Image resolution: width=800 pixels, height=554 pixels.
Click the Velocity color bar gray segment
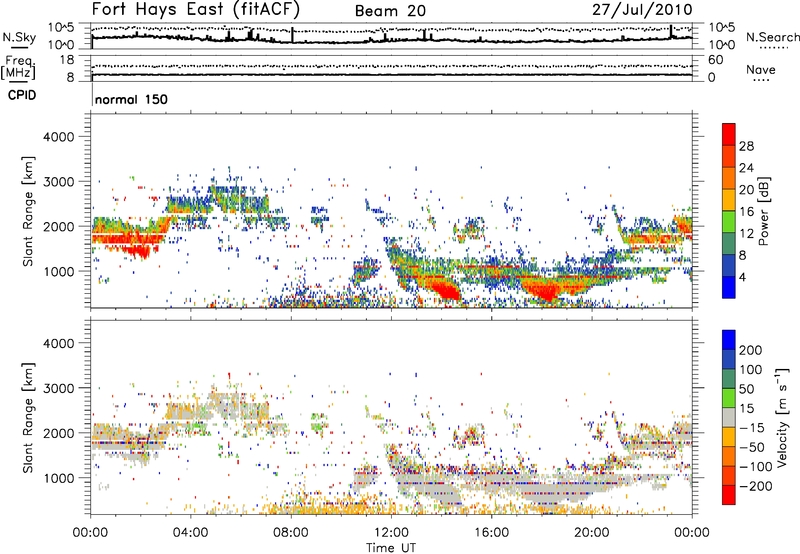729,417
